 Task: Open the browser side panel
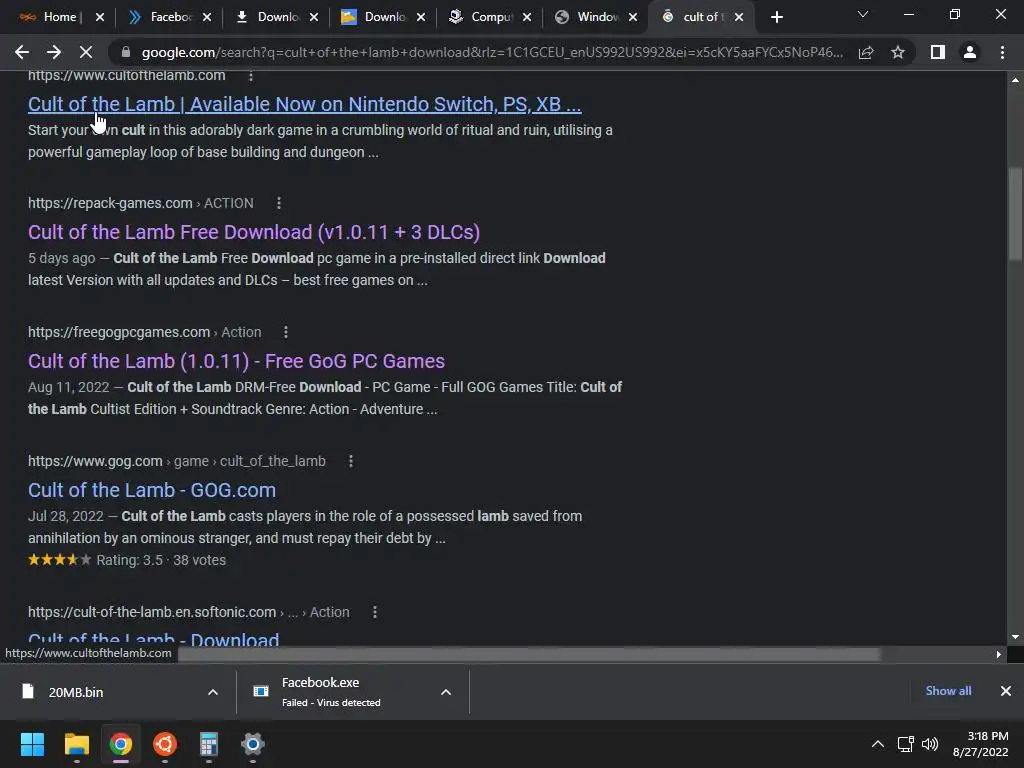coord(938,52)
